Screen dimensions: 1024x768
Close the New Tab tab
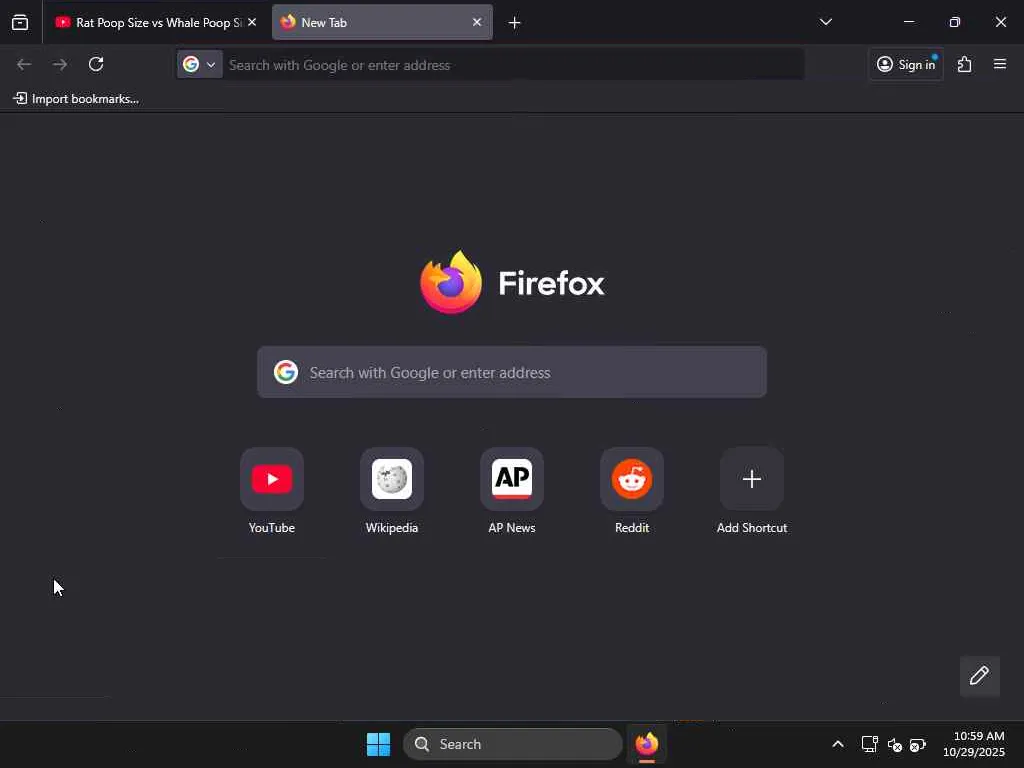[477, 22]
